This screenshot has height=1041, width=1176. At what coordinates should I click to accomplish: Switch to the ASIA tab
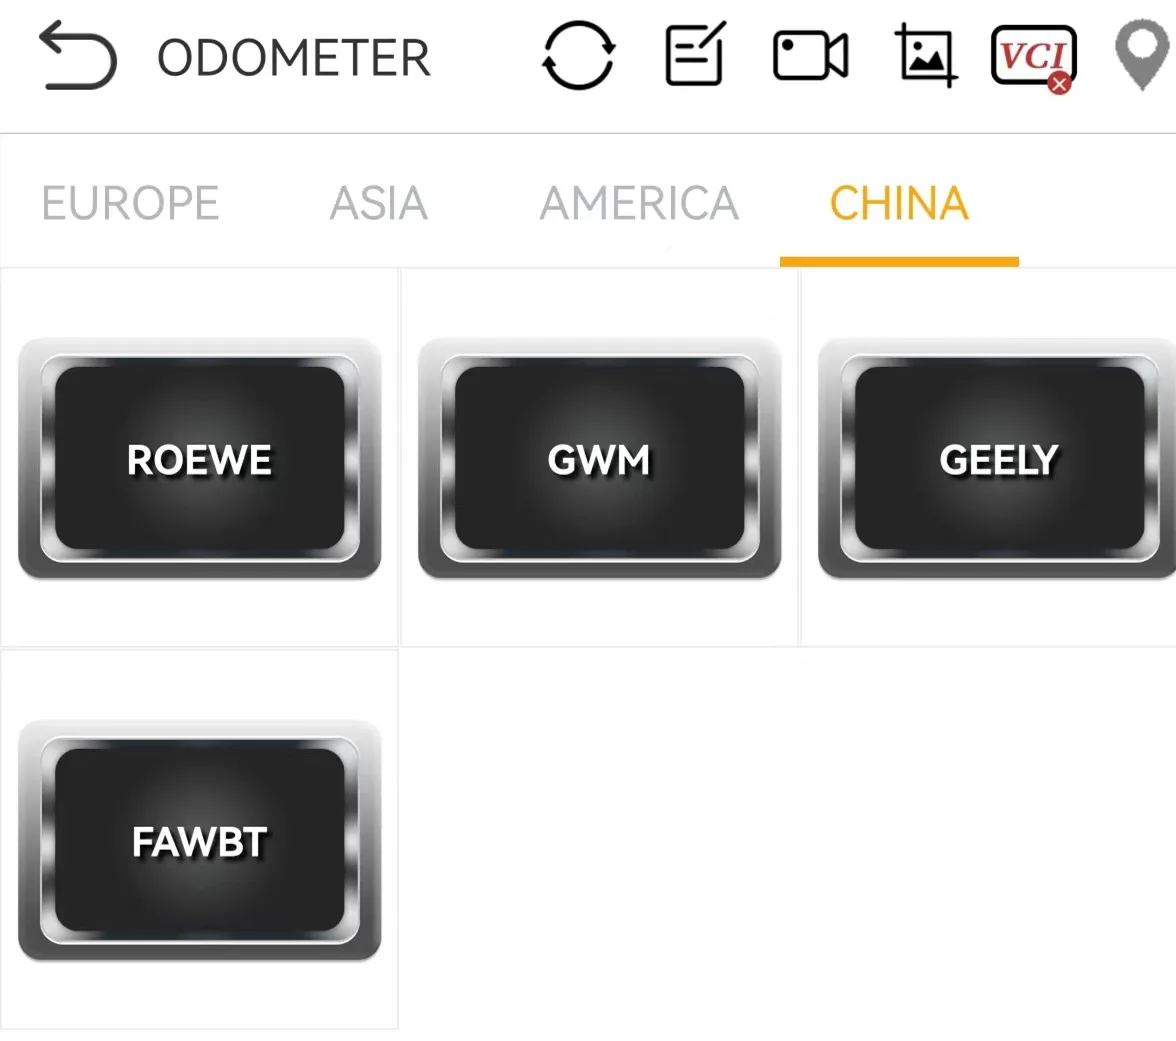(x=379, y=203)
